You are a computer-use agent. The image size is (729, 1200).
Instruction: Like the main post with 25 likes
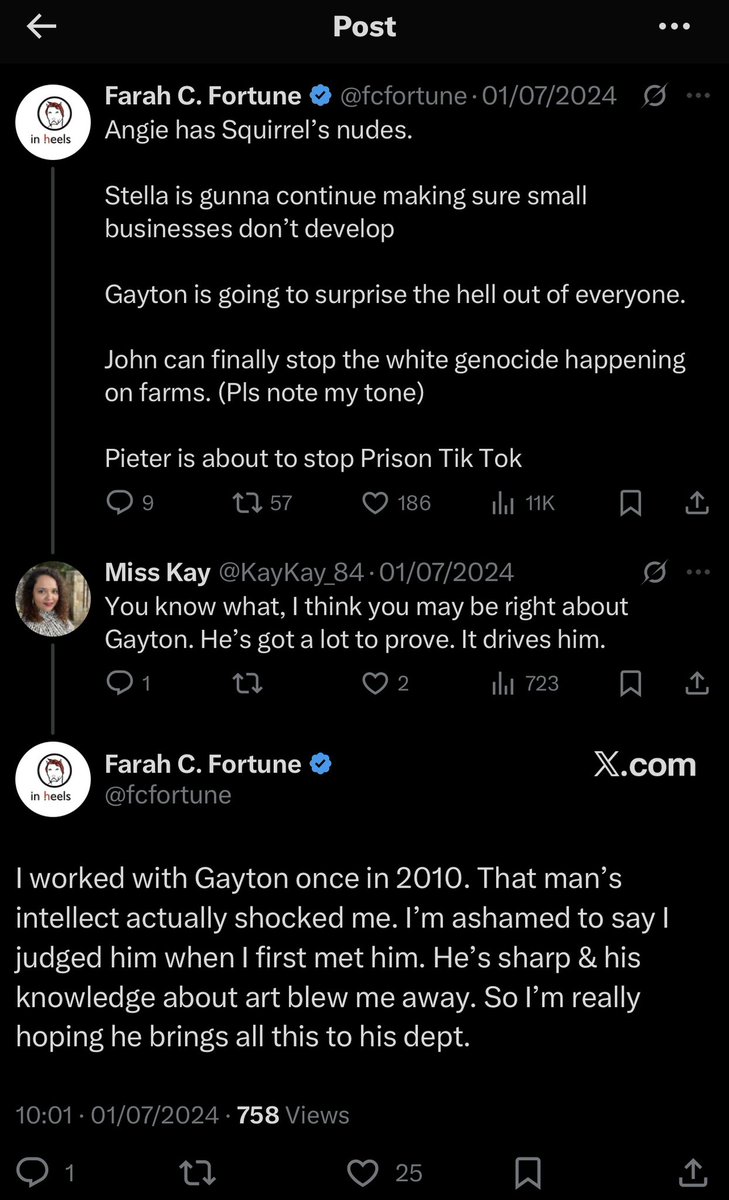click(364, 1172)
